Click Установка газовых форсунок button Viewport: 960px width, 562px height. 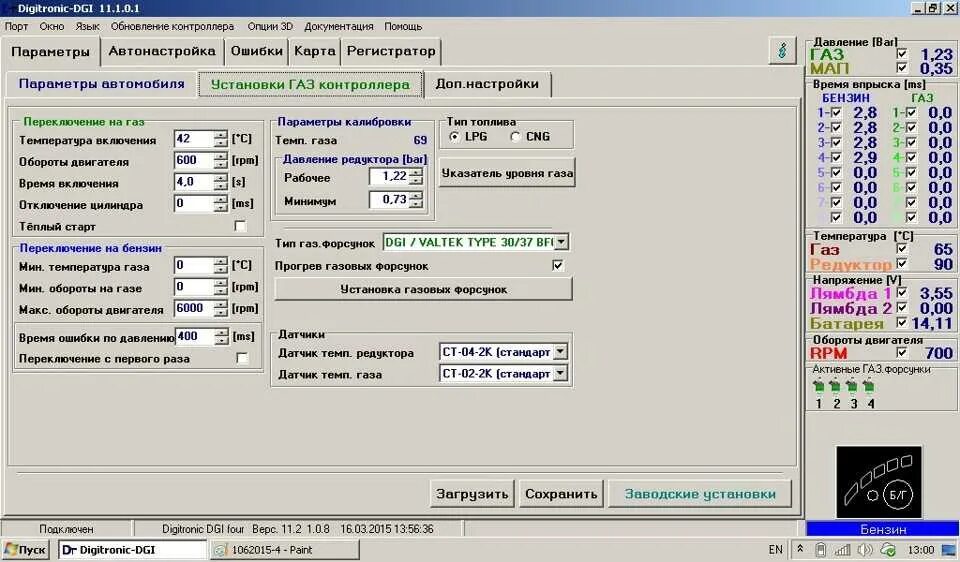click(x=423, y=289)
